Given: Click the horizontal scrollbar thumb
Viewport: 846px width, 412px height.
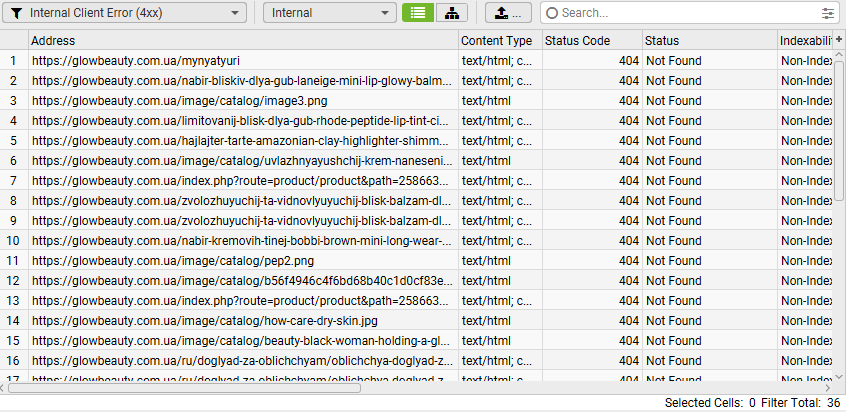Looking at the screenshot, I should (185, 388).
